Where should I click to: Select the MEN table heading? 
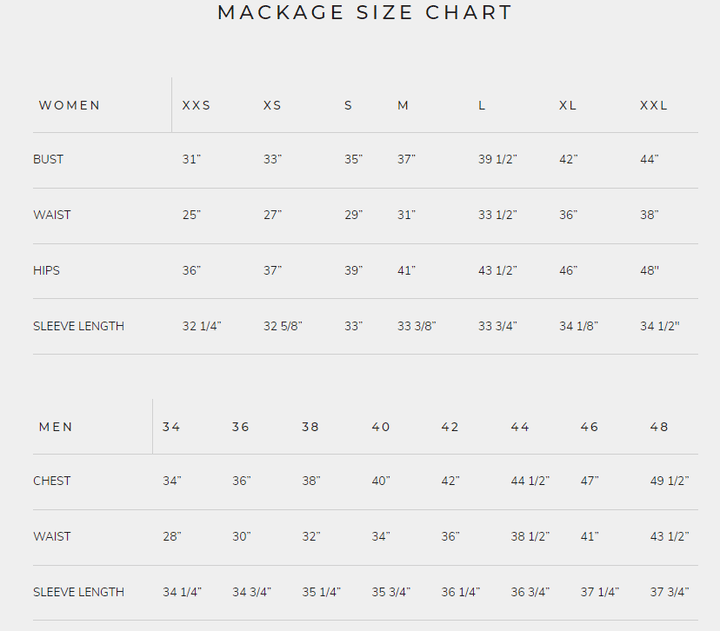(56, 427)
